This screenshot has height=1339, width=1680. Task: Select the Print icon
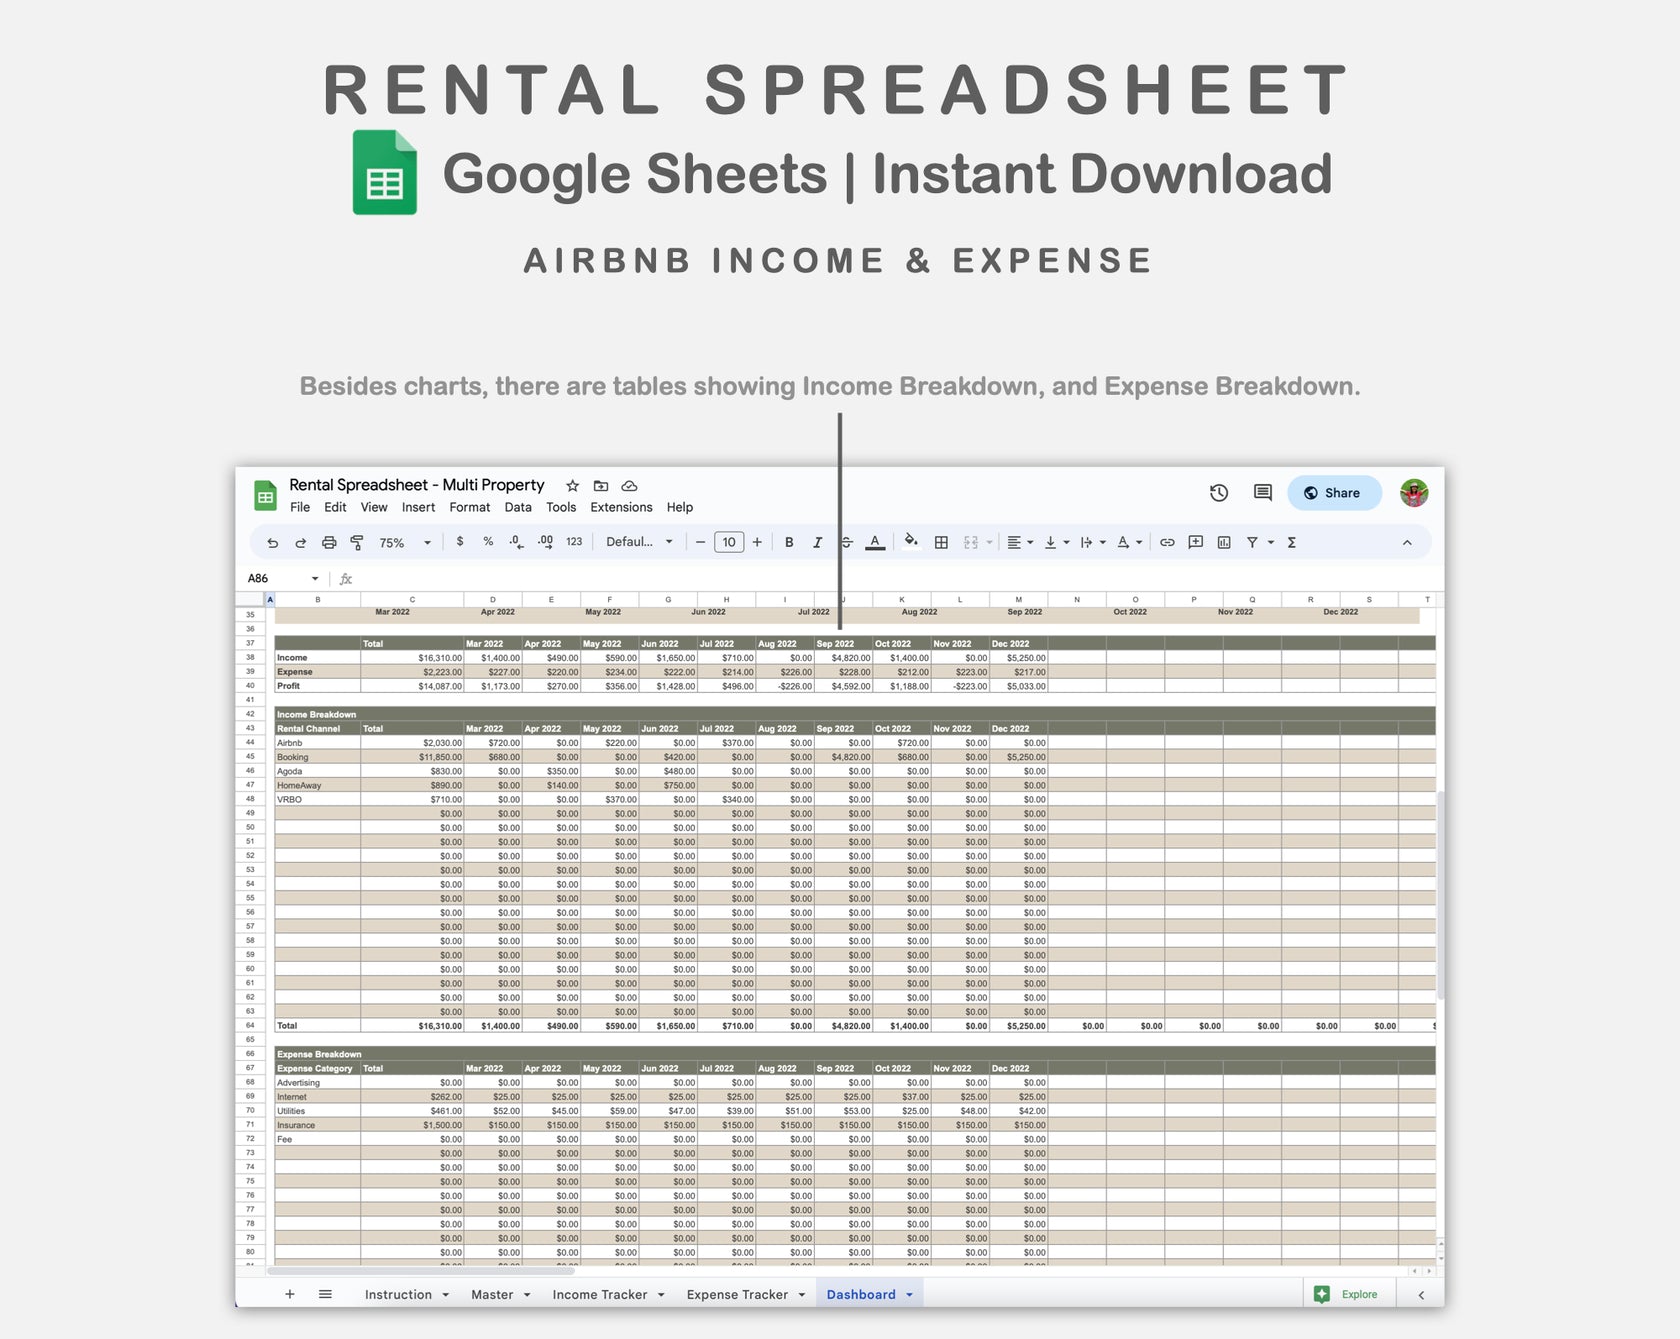pyautogui.click(x=328, y=542)
